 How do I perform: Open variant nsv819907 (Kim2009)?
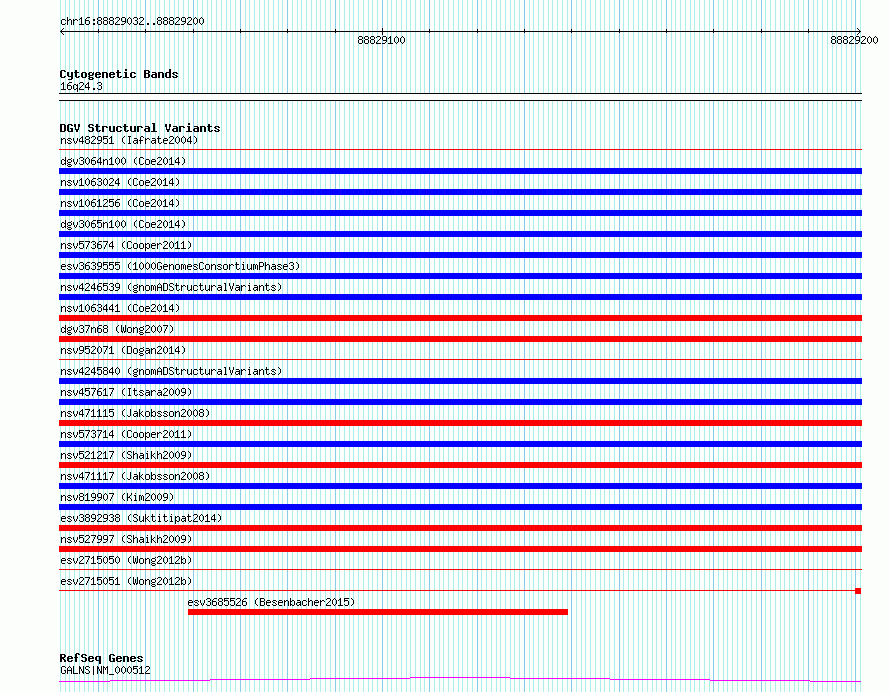click(x=117, y=497)
